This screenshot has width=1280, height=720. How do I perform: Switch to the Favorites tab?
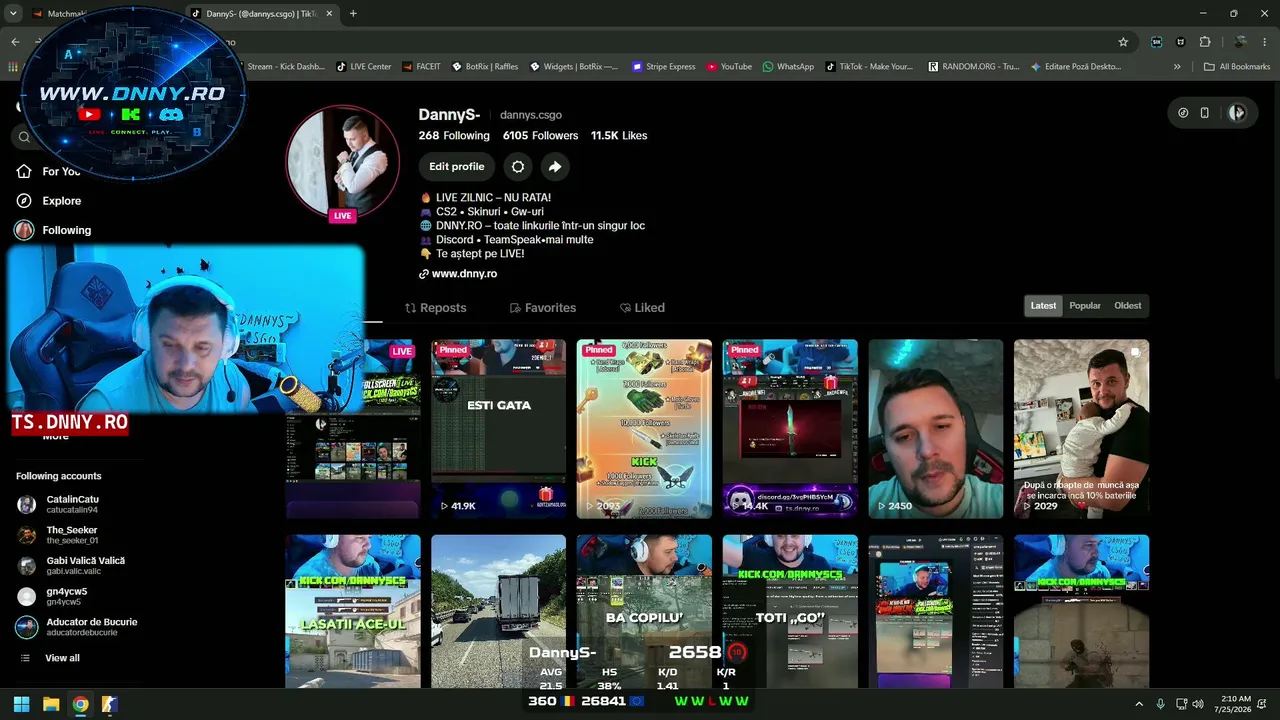(x=542, y=308)
